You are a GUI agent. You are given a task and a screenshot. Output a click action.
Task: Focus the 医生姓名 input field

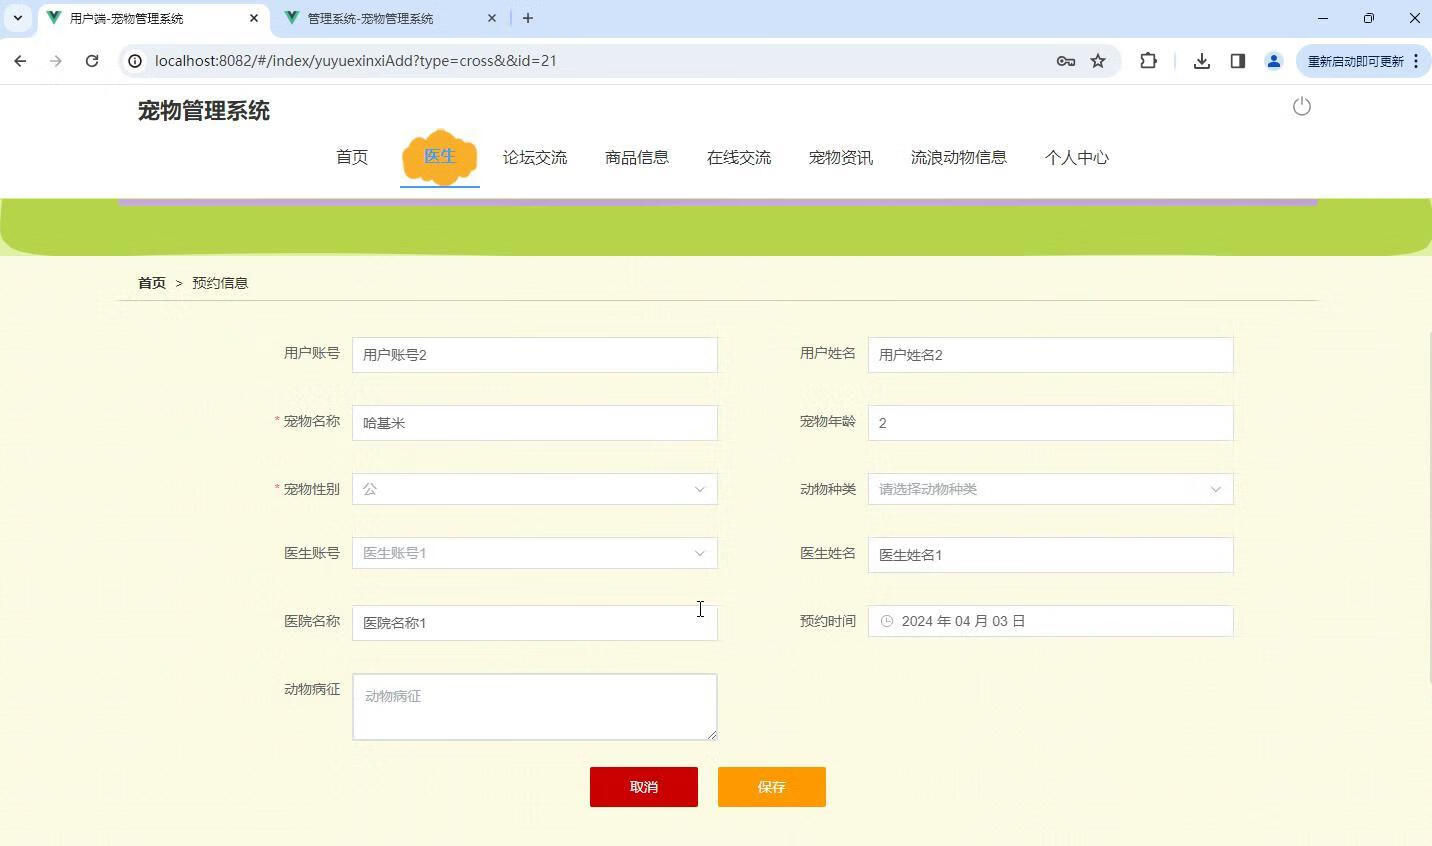point(1051,555)
